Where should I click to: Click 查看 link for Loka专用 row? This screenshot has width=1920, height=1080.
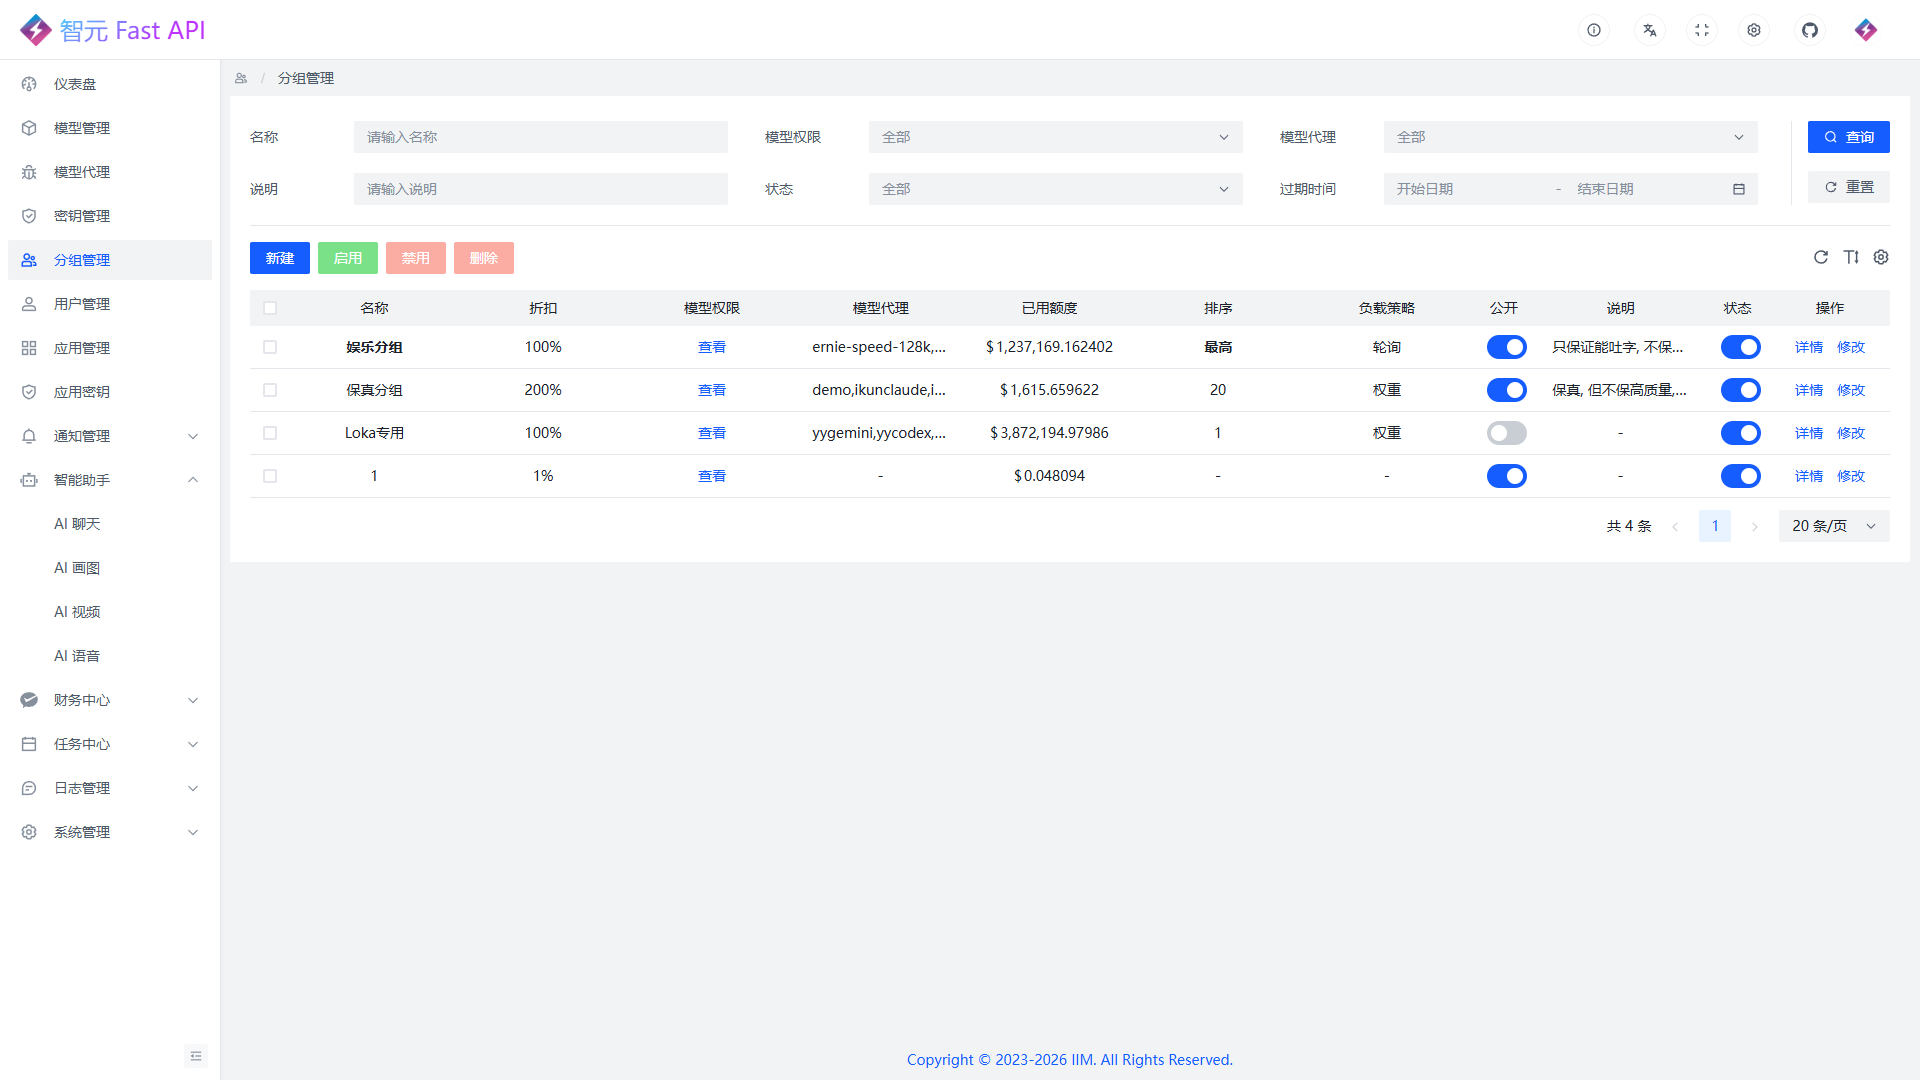coord(712,433)
